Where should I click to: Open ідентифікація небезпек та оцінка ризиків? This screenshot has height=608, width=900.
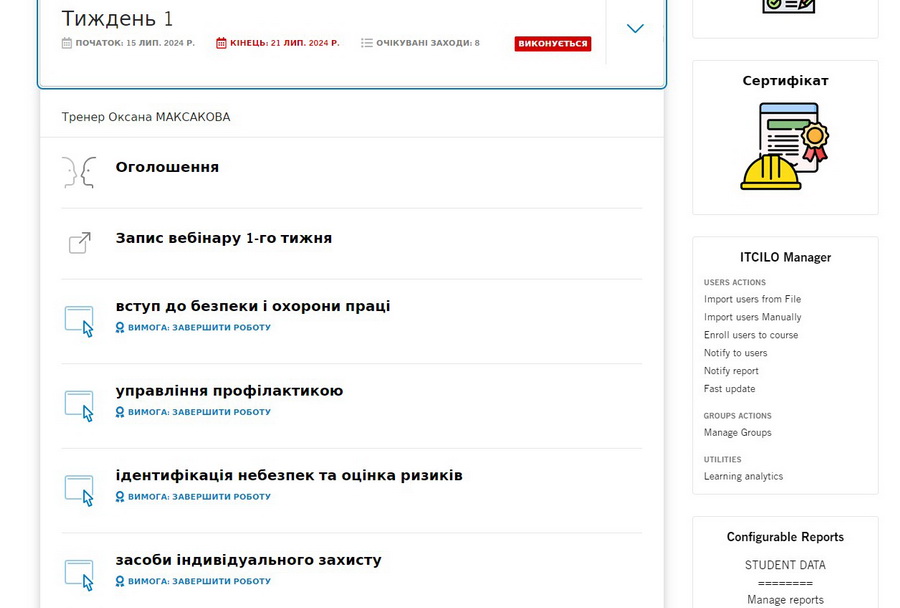point(289,475)
